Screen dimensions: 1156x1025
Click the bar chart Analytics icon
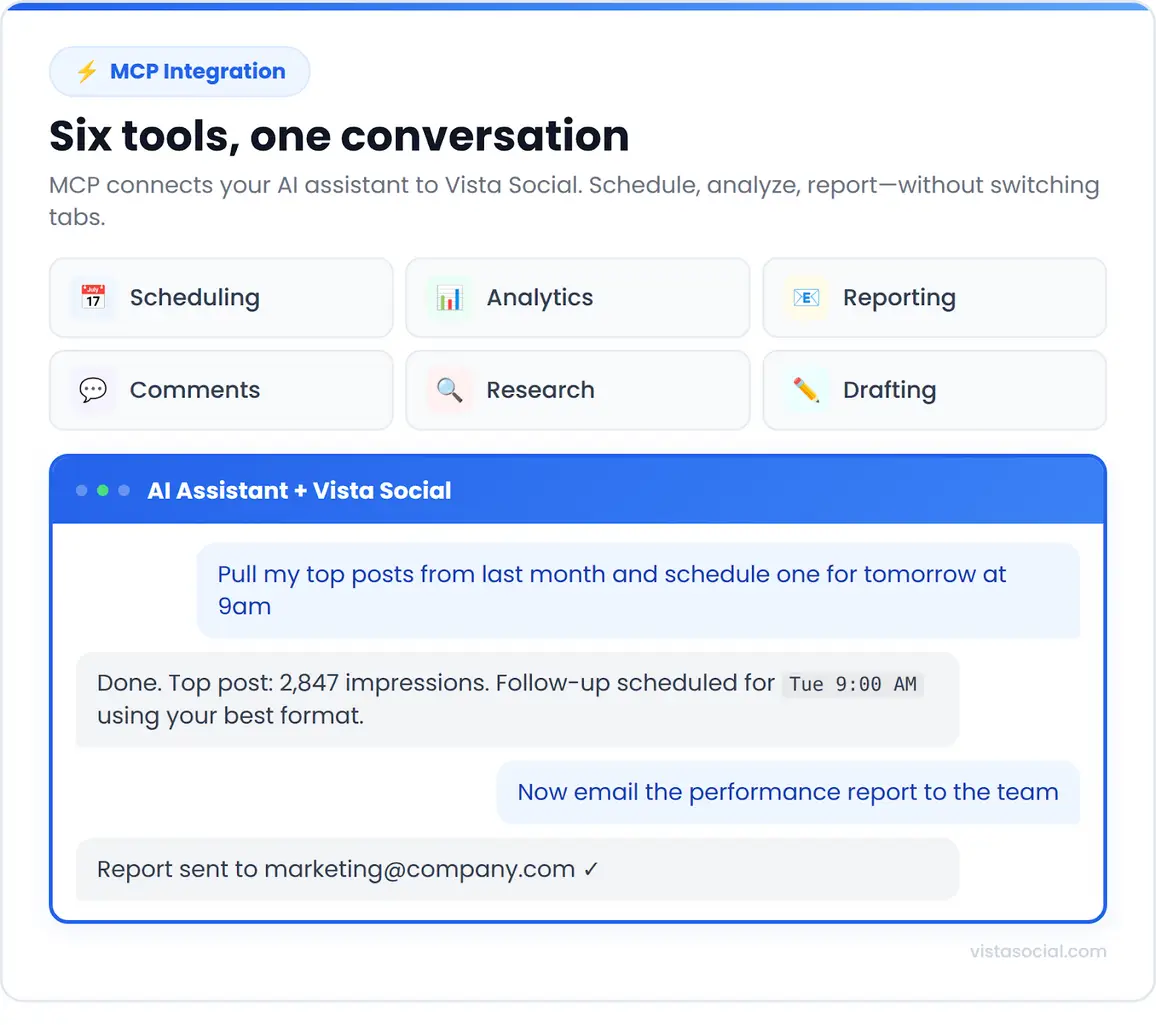[449, 298]
